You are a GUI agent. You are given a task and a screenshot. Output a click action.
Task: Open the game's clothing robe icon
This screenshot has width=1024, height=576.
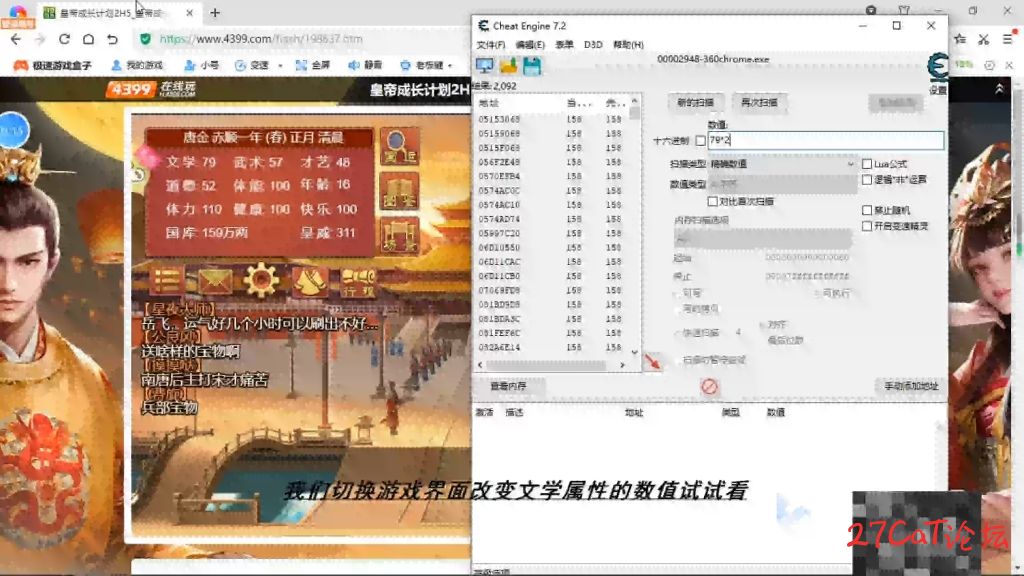click(x=310, y=281)
